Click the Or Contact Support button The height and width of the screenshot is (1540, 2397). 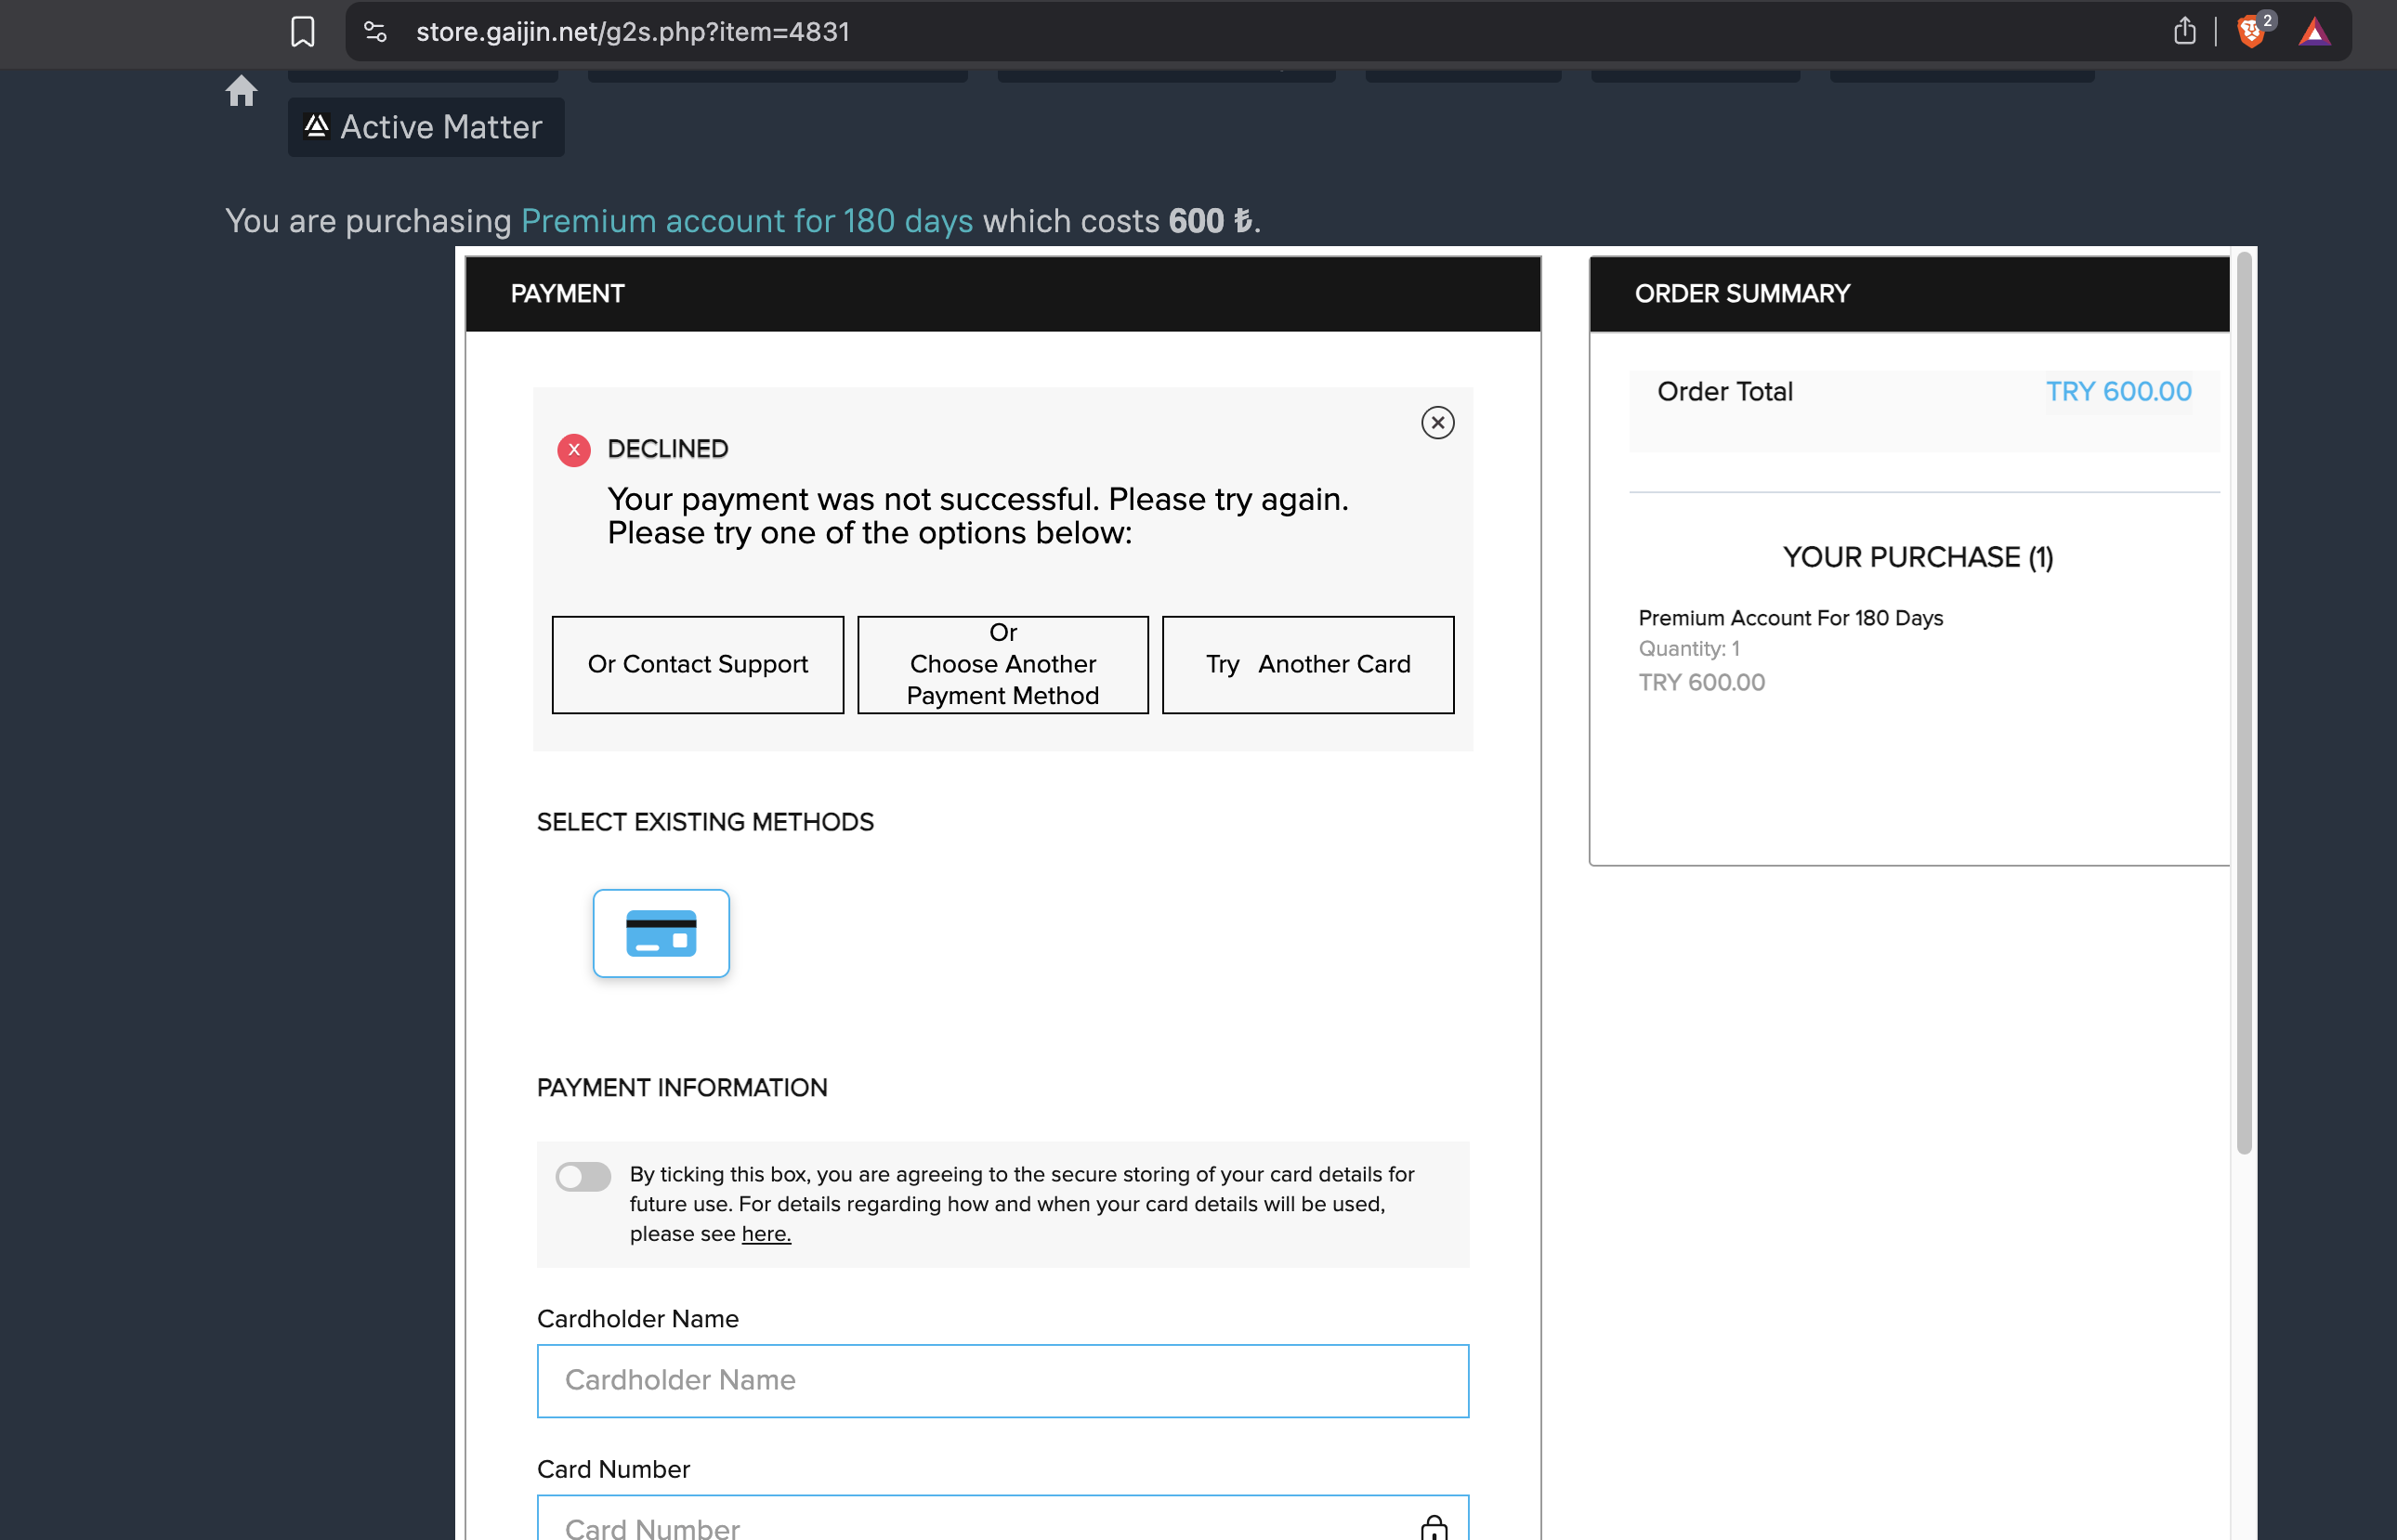pyautogui.click(x=697, y=664)
